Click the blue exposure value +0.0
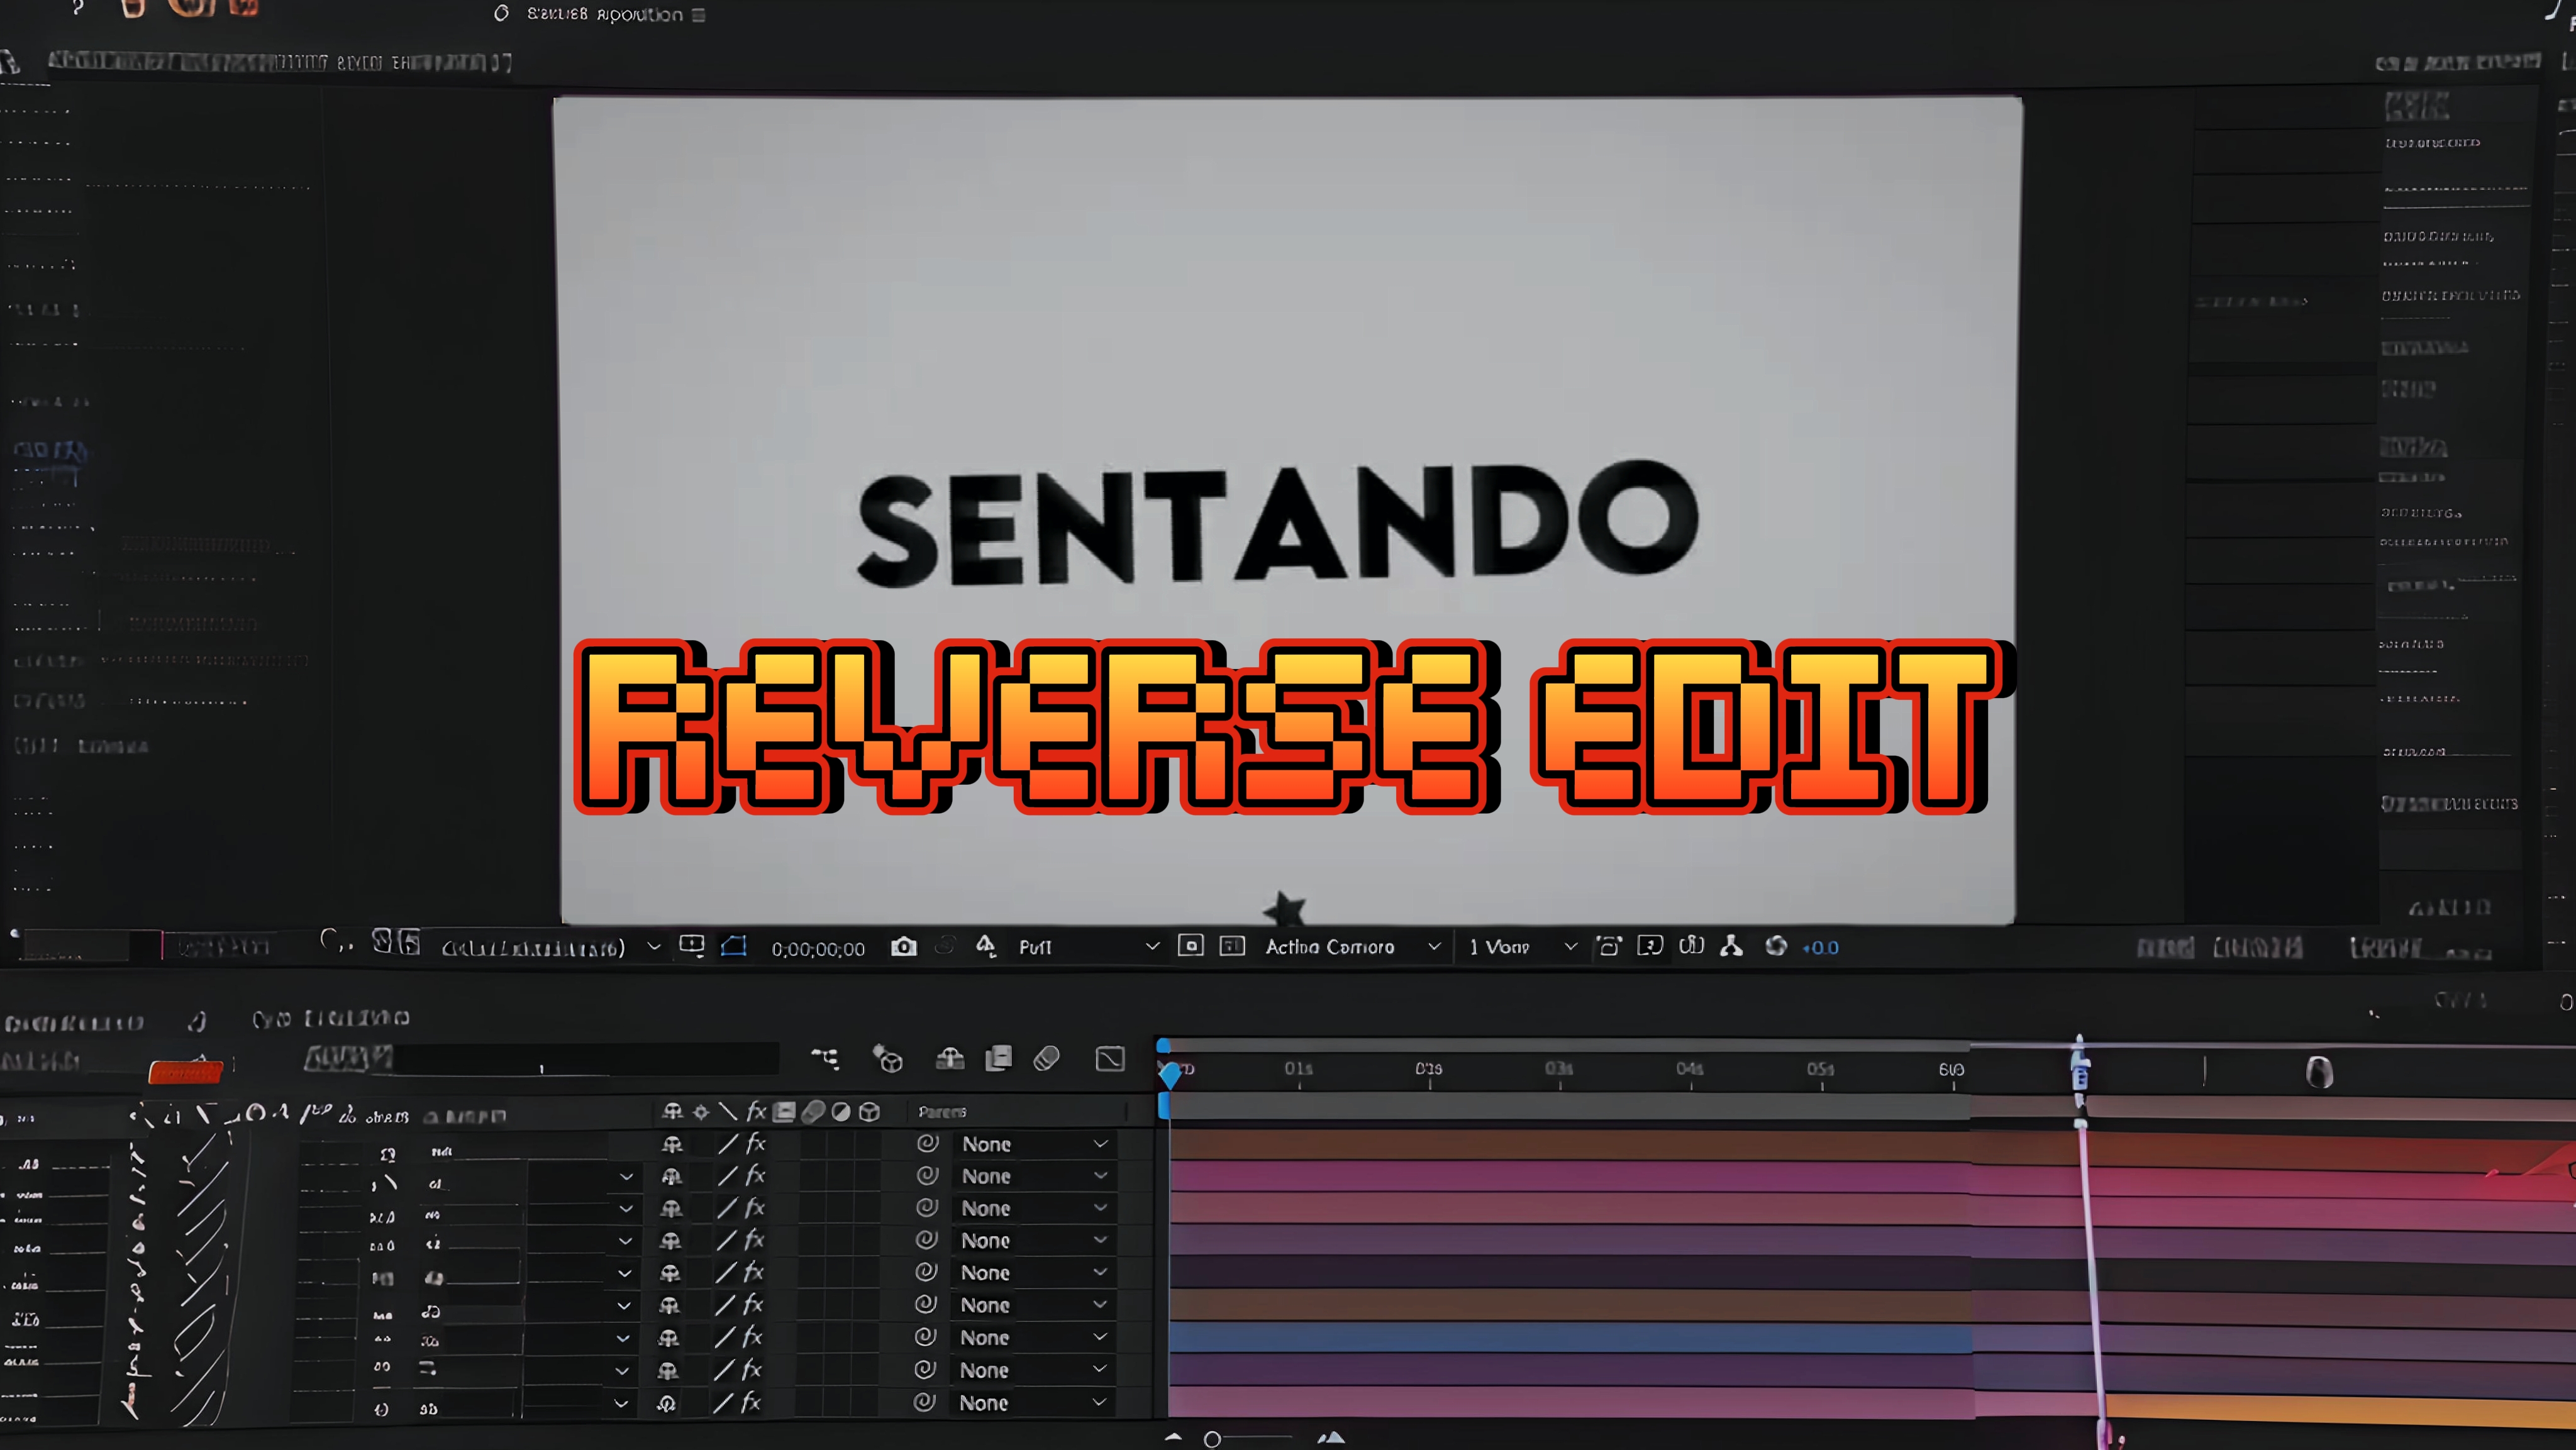This screenshot has height=1450, width=2576. [1821, 948]
